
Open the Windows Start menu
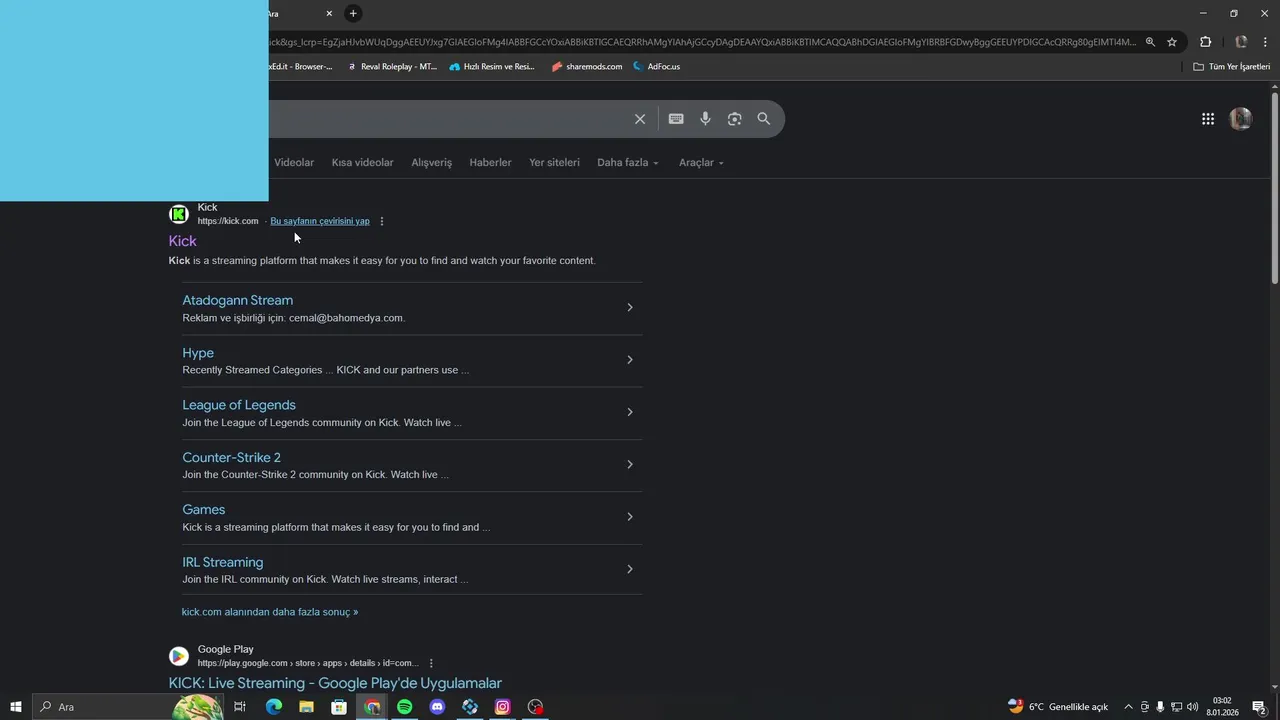pyautogui.click(x=16, y=707)
